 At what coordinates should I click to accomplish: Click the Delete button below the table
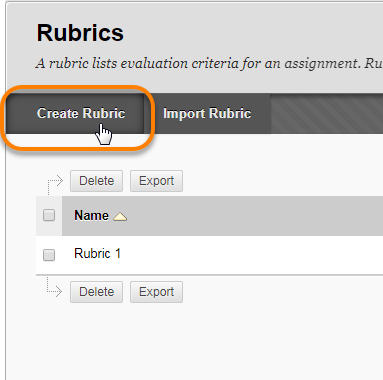point(96,292)
